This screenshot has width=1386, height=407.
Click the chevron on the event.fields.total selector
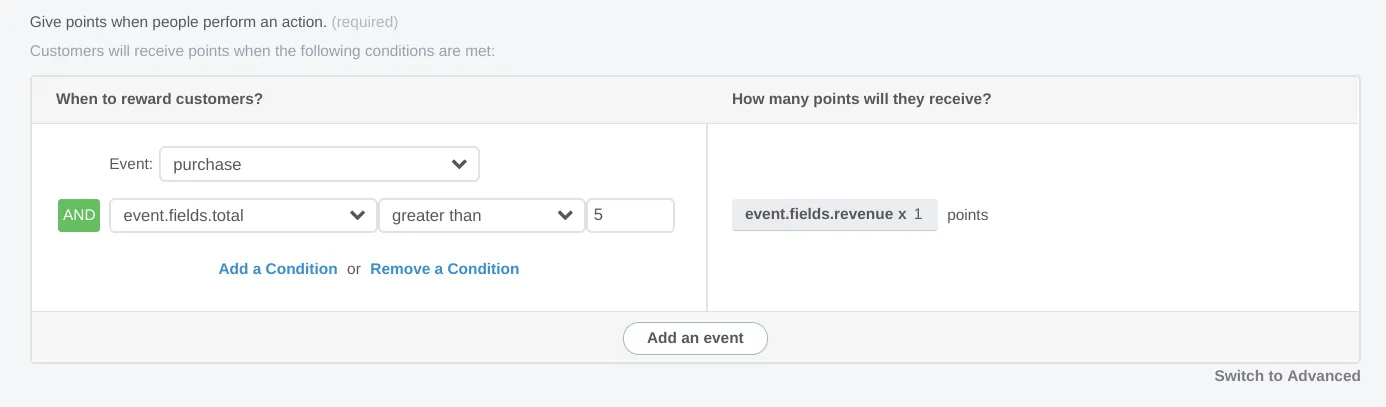click(x=357, y=215)
